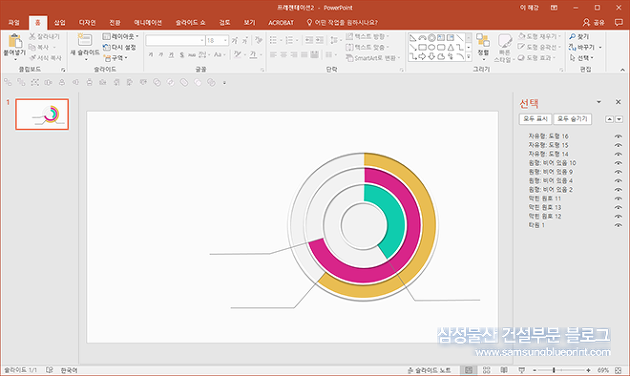Click the text shadow S icon

[x=182, y=55]
